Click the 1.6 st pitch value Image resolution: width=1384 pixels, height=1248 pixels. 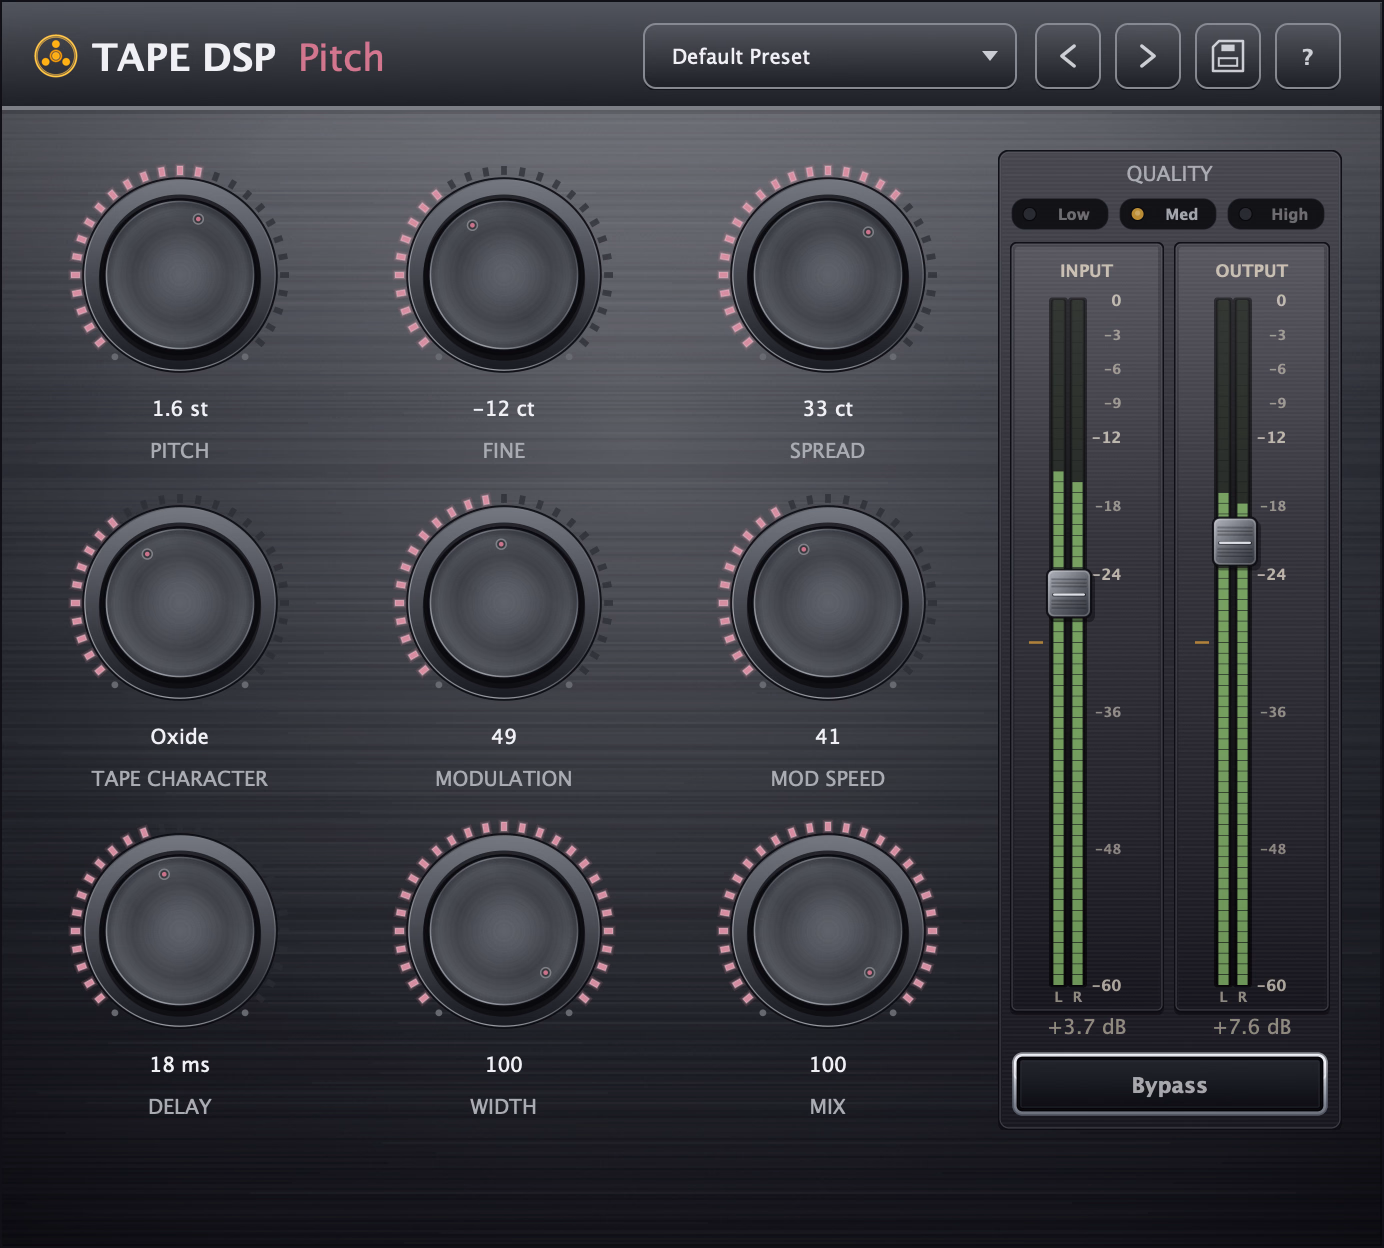(x=180, y=409)
